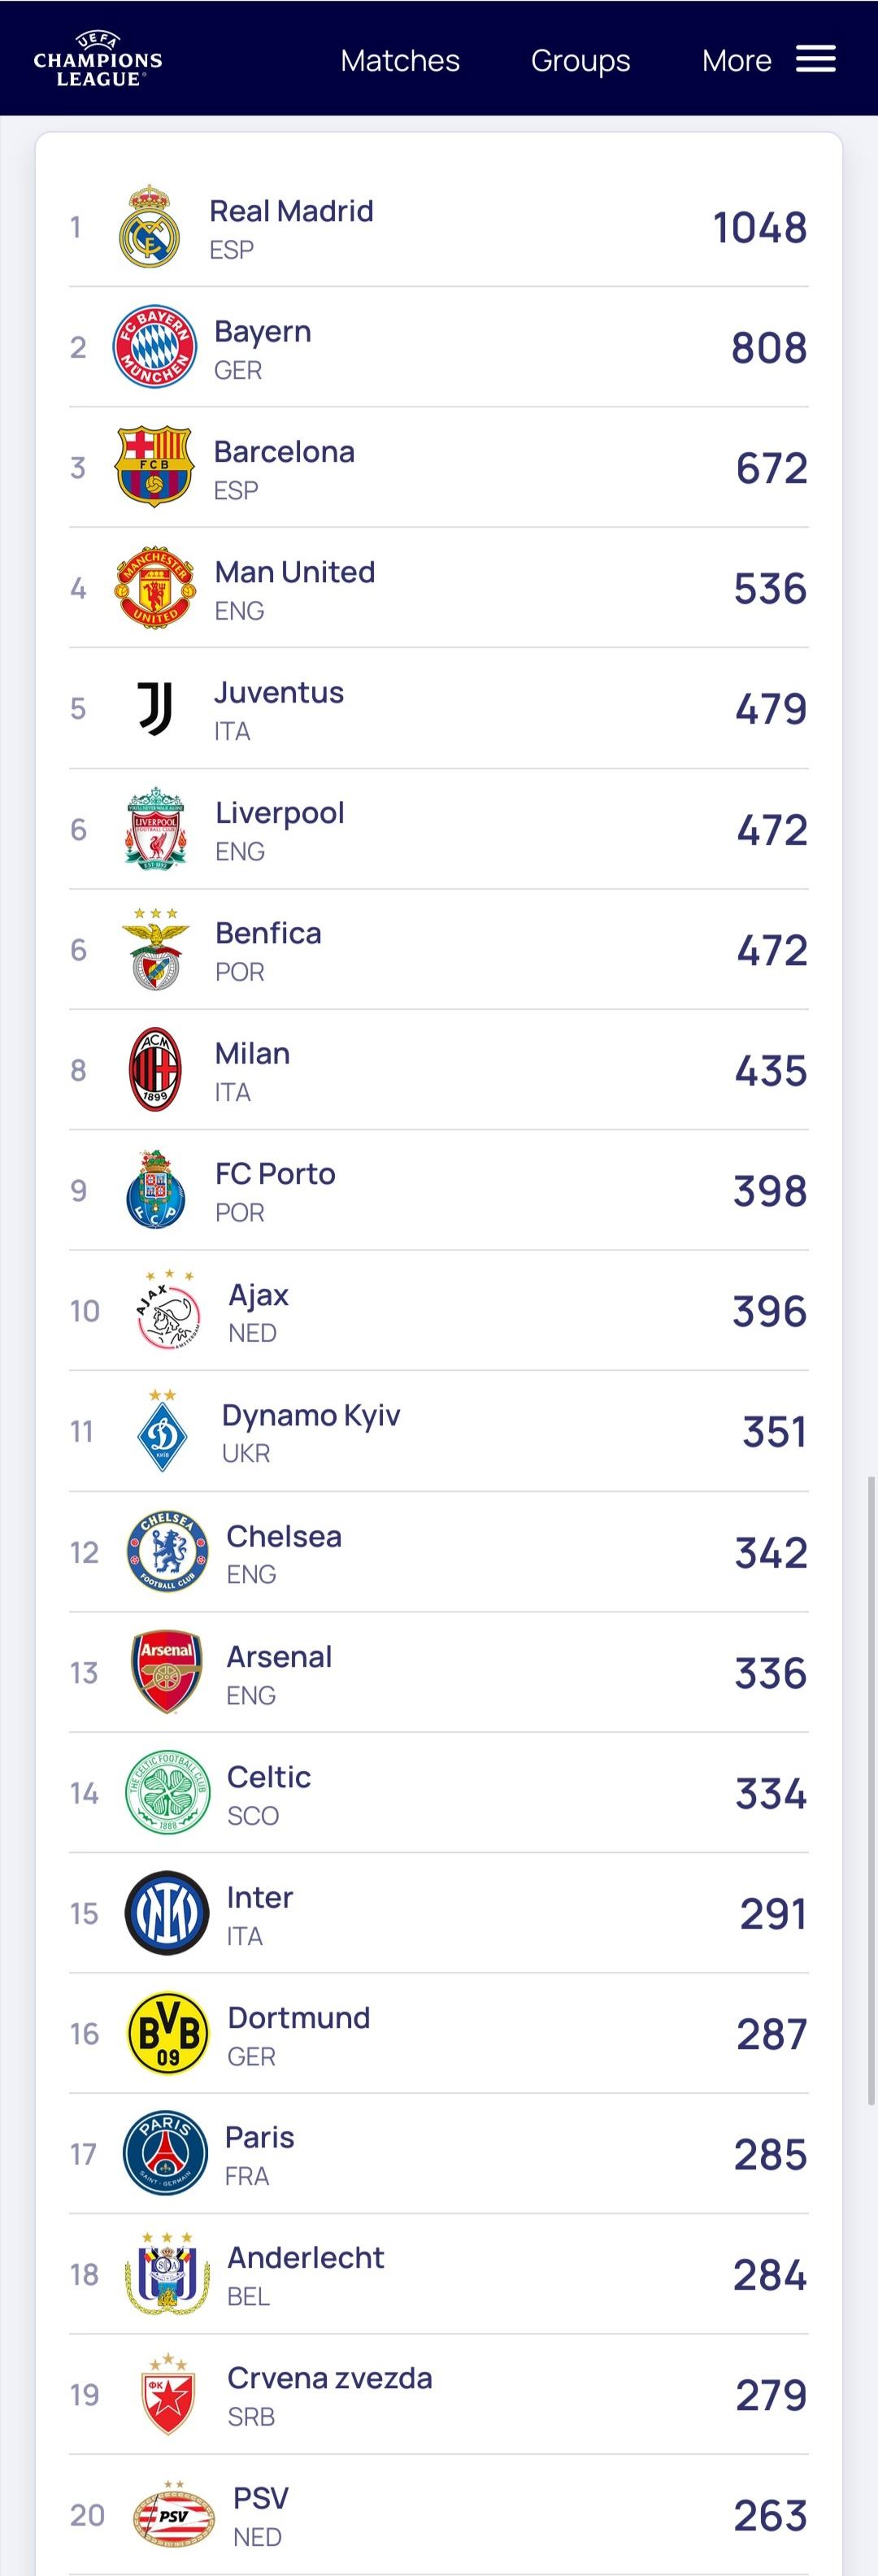Open the hamburger menu icon
Viewport: 878px width, 2576px height.
point(815,59)
